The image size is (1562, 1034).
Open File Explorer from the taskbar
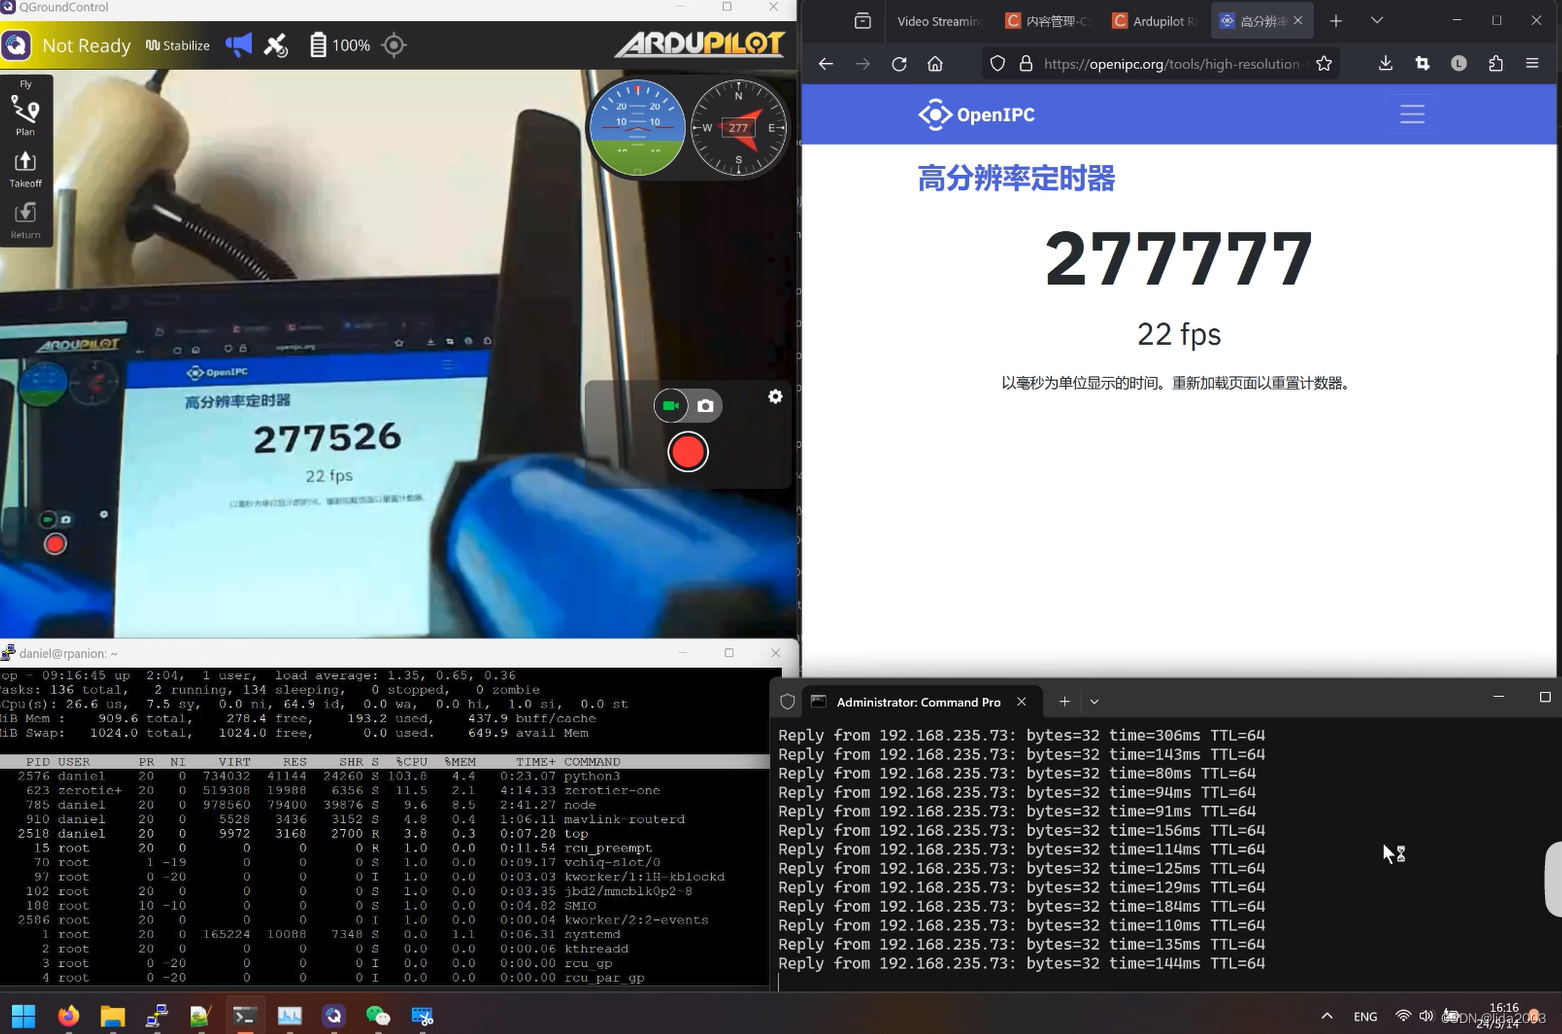112,1016
